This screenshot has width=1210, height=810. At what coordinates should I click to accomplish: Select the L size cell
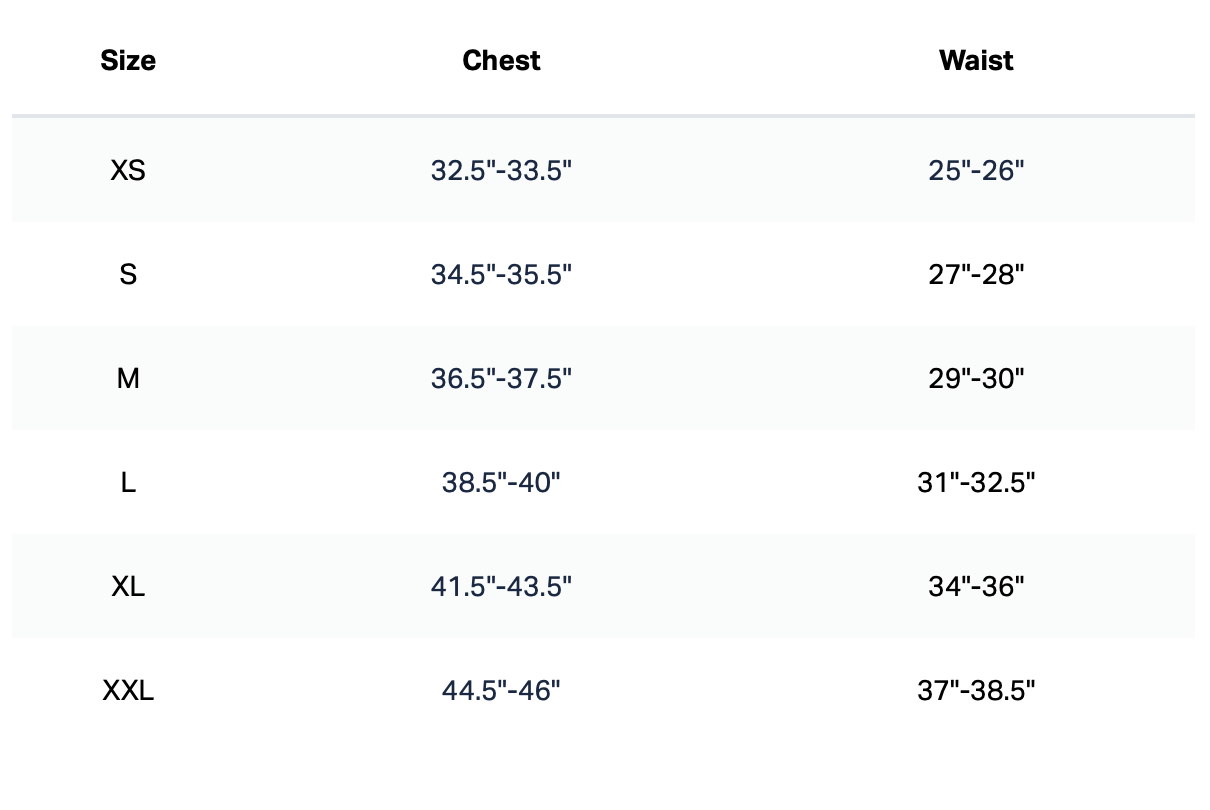coord(128,483)
